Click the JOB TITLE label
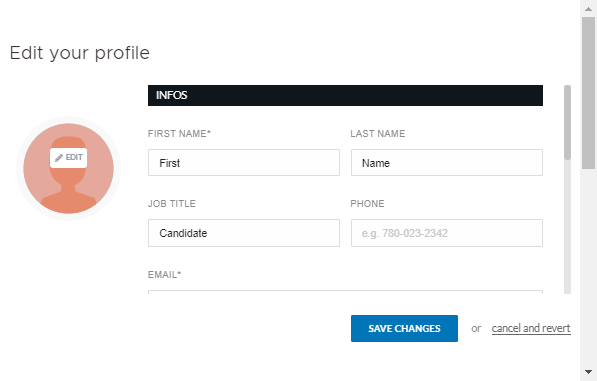This screenshot has width=597, height=381. click(x=172, y=204)
